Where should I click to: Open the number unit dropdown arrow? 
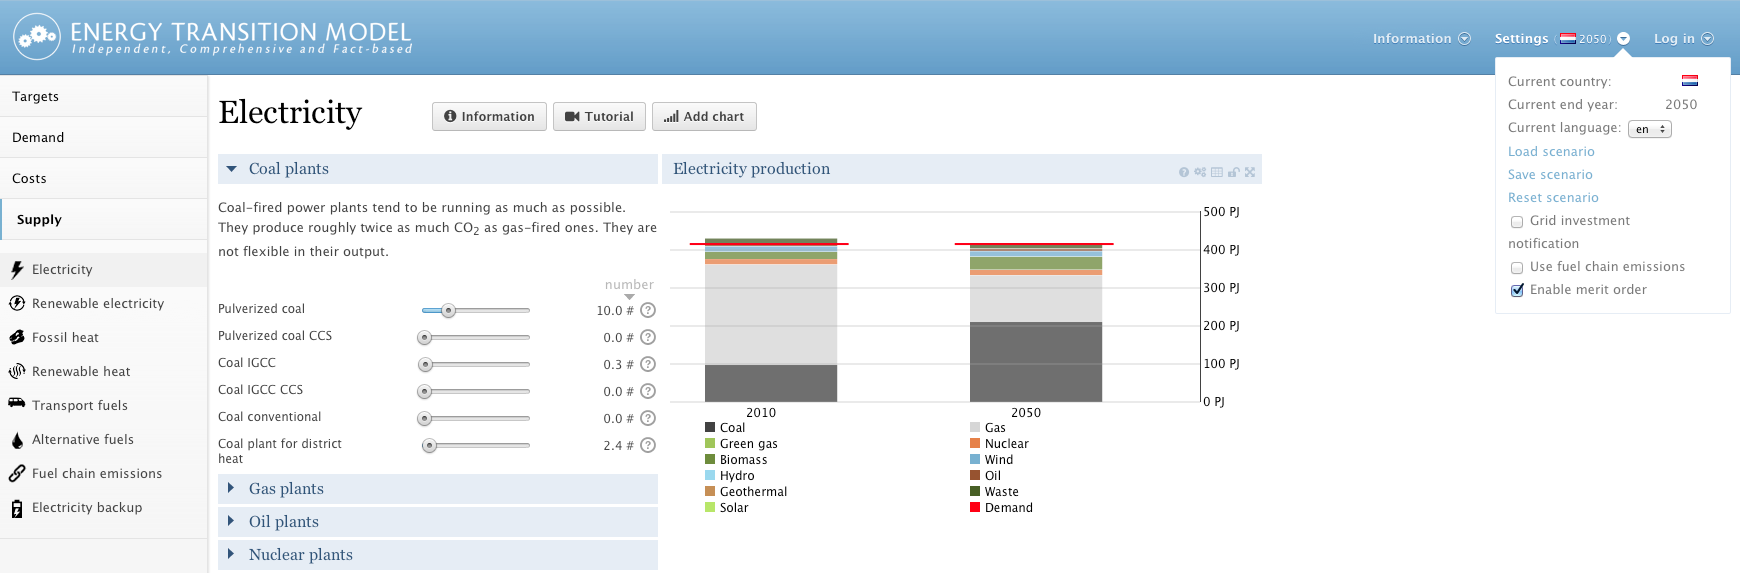coord(629,297)
